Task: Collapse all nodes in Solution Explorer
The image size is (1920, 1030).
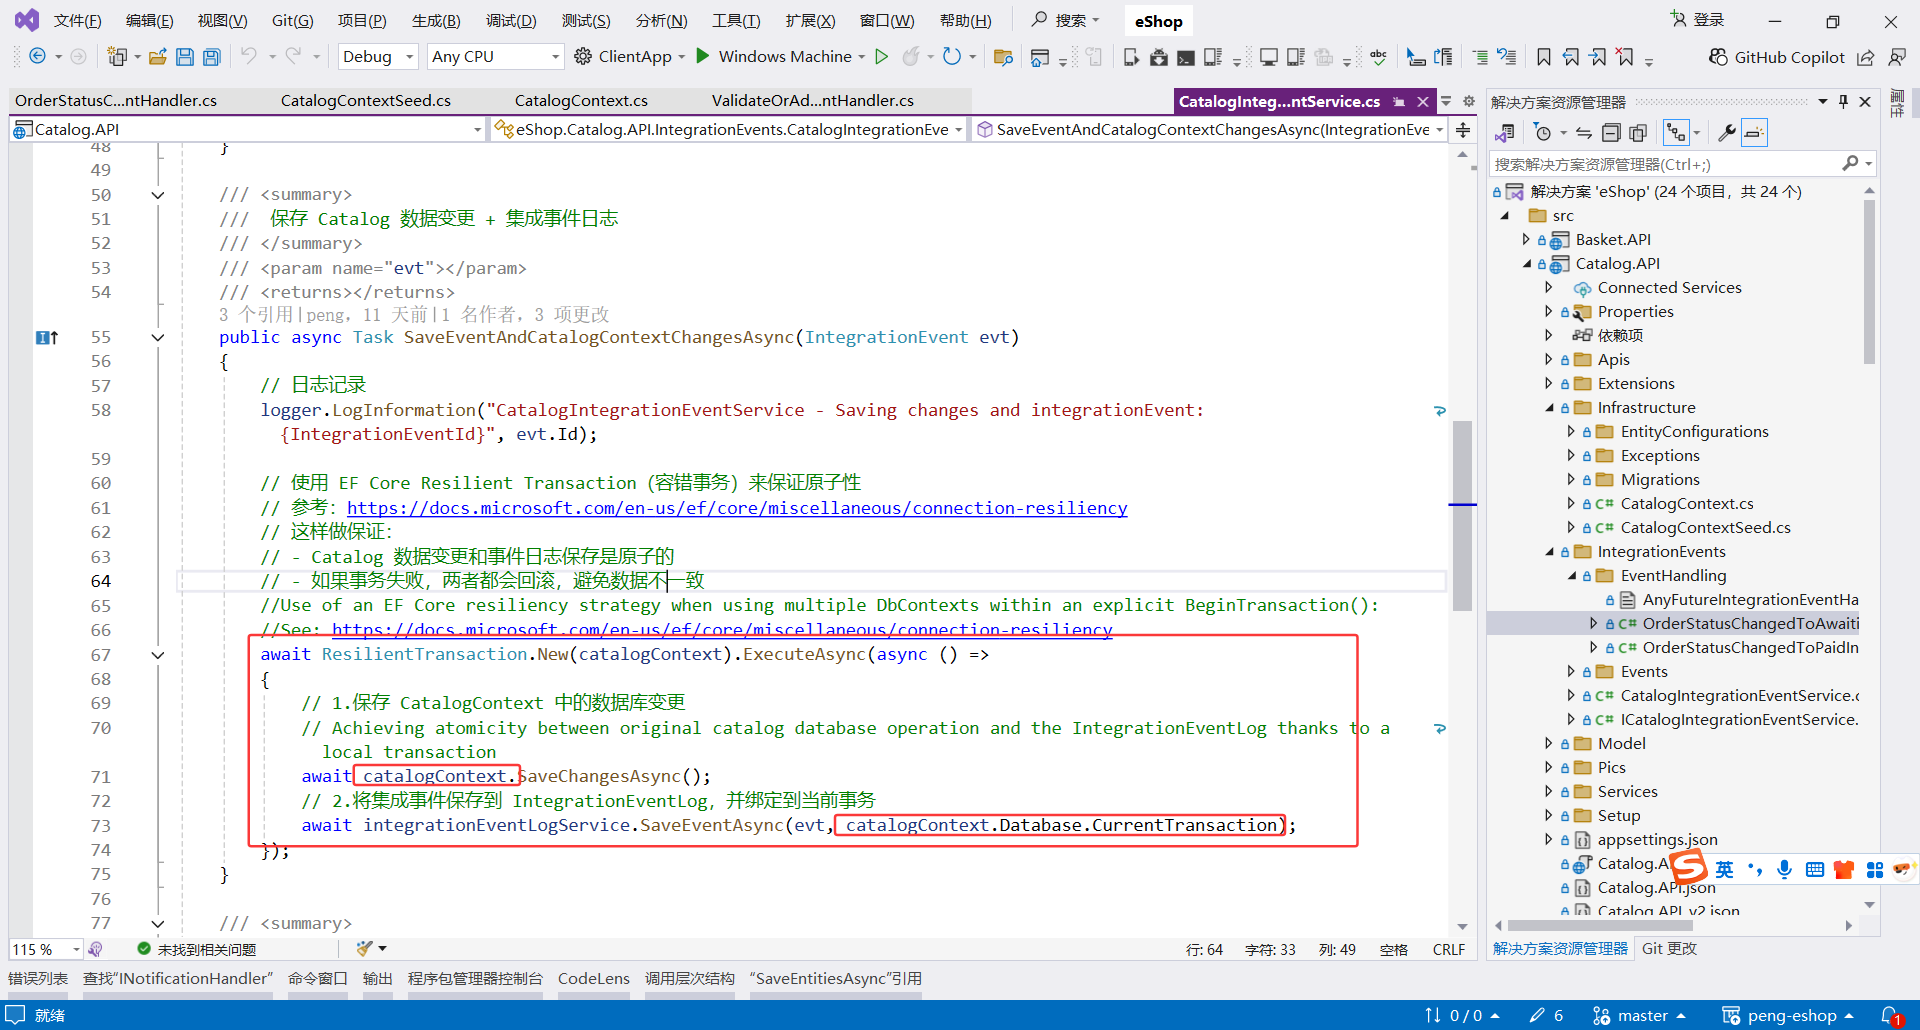Action: click(1610, 133)
